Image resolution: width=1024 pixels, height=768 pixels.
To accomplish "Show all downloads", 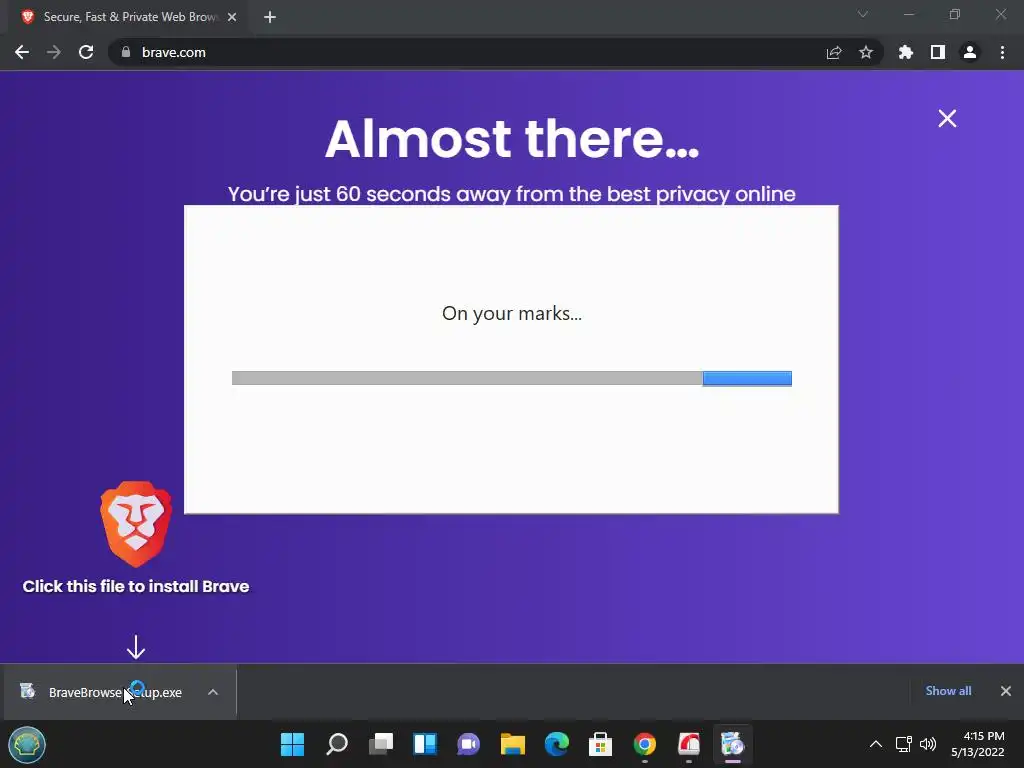I will pyautogui.click(x=948, y=691).
